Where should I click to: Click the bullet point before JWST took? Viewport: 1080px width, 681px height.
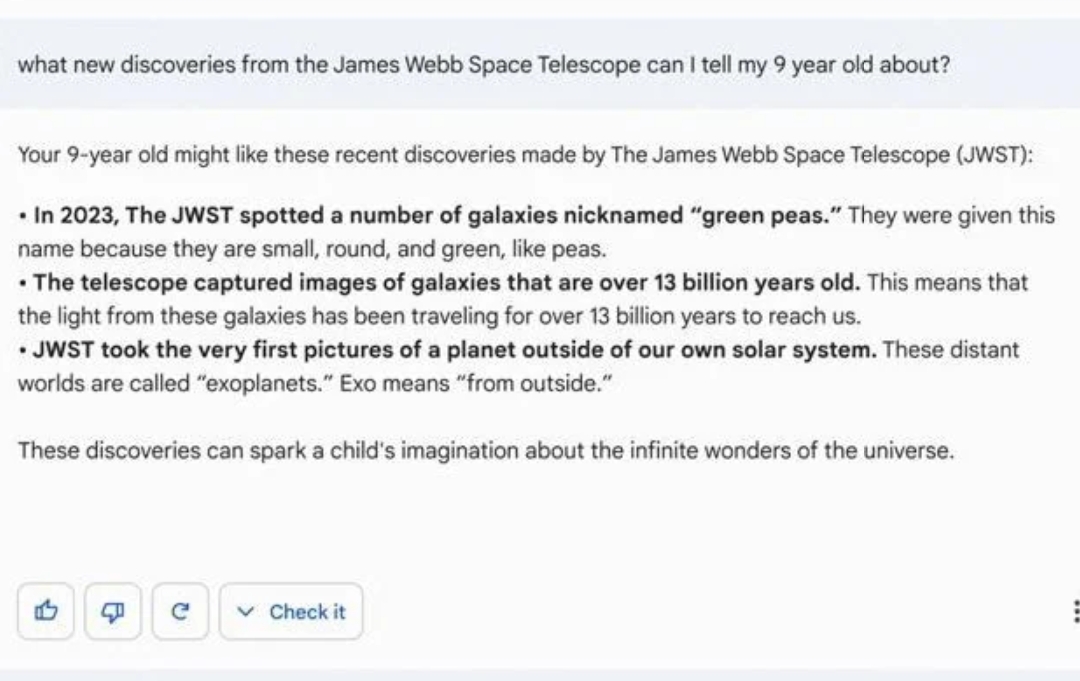tap(23, 350)
